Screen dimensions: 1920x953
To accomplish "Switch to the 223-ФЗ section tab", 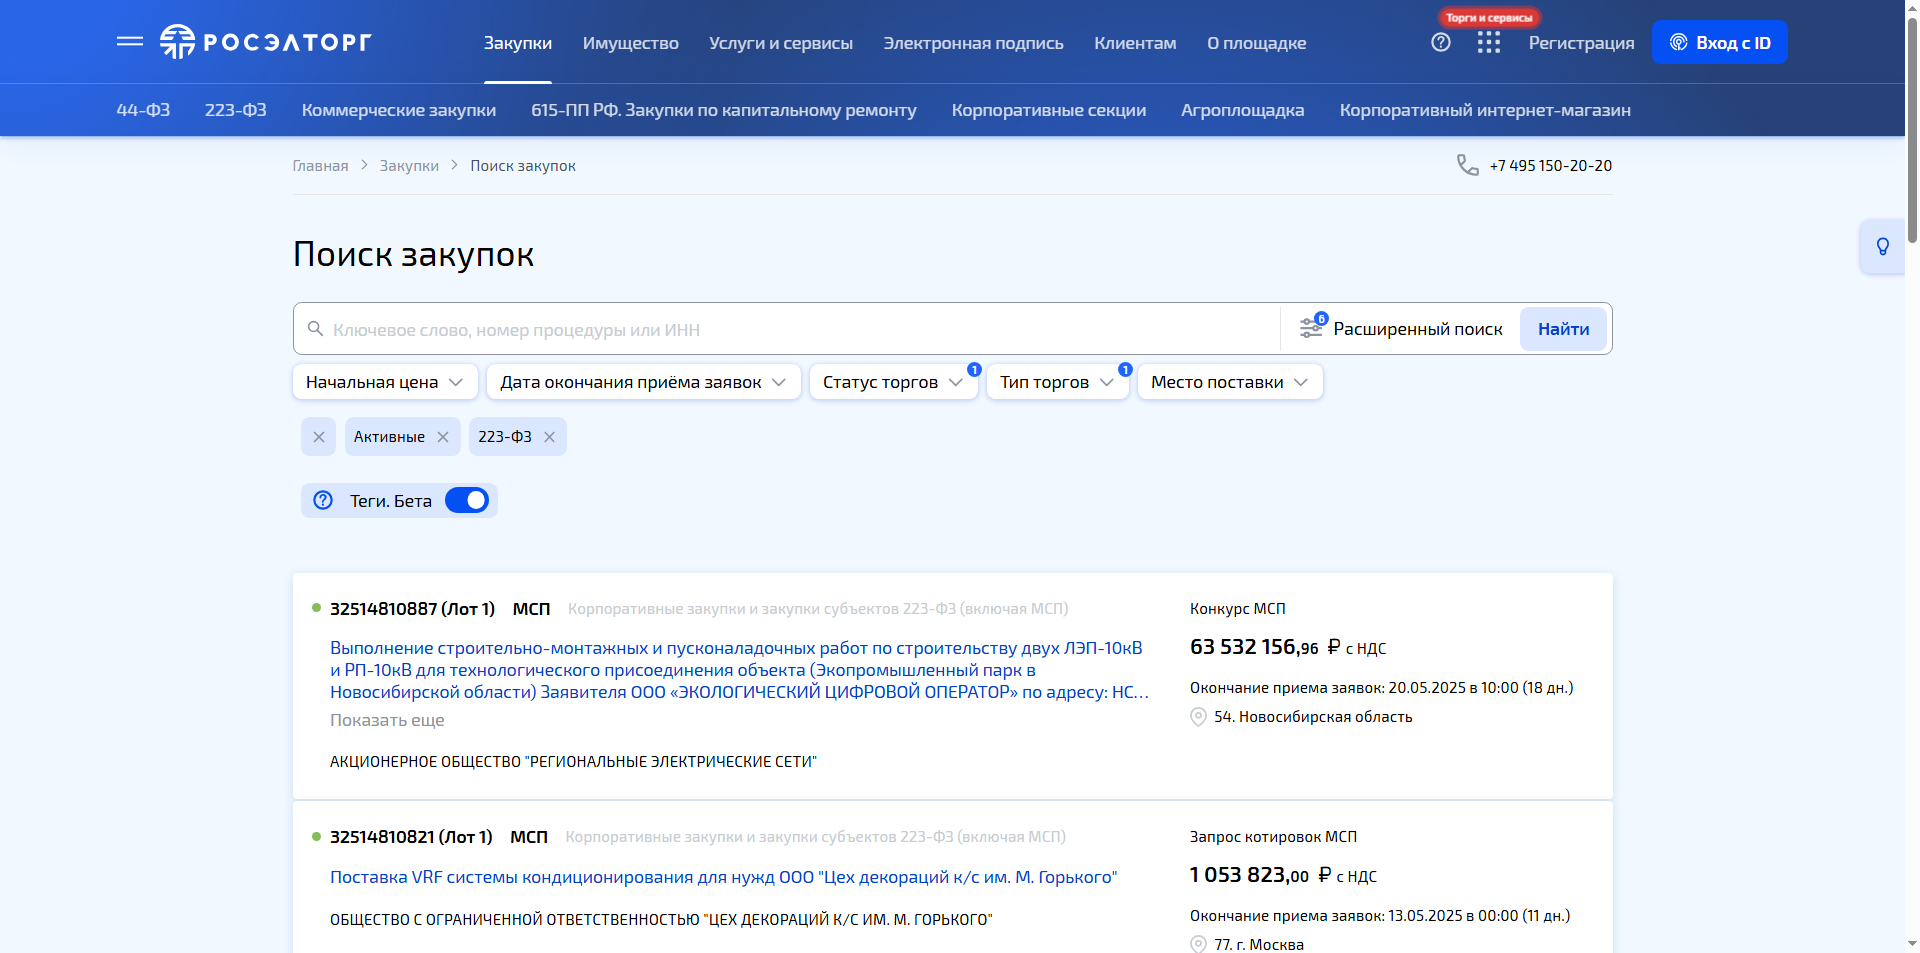I will 236,110.
